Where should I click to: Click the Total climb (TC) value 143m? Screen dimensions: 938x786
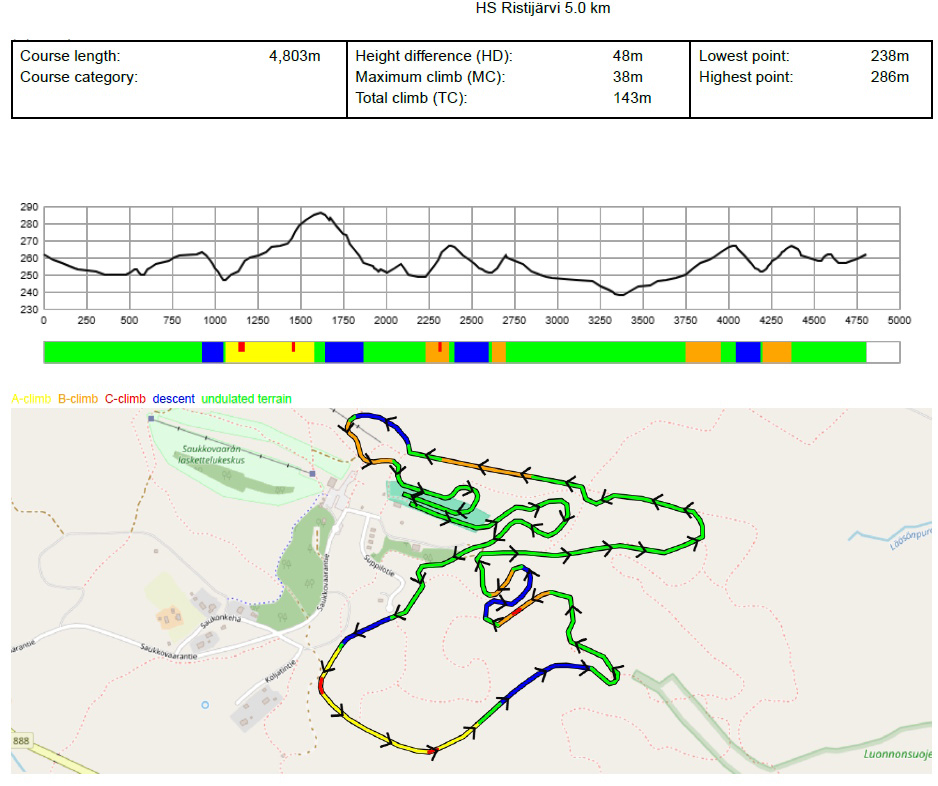632,98
